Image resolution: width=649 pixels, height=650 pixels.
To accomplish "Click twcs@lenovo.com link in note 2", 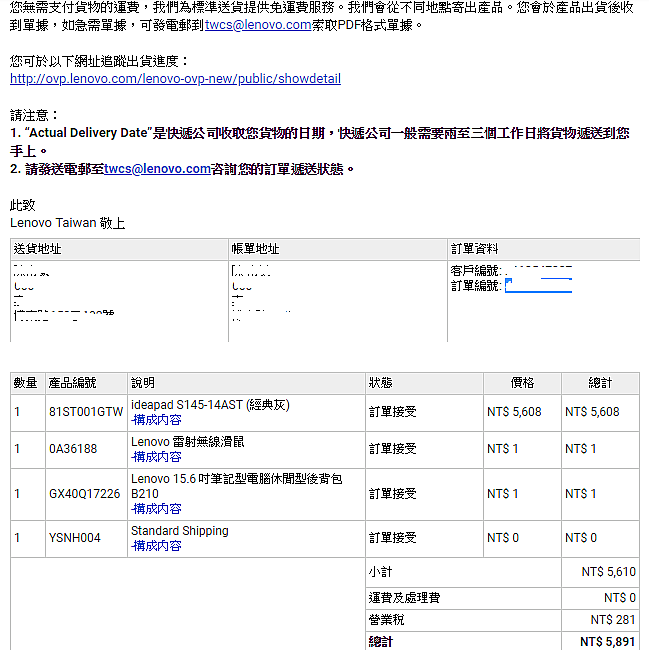I will [157, 169].
